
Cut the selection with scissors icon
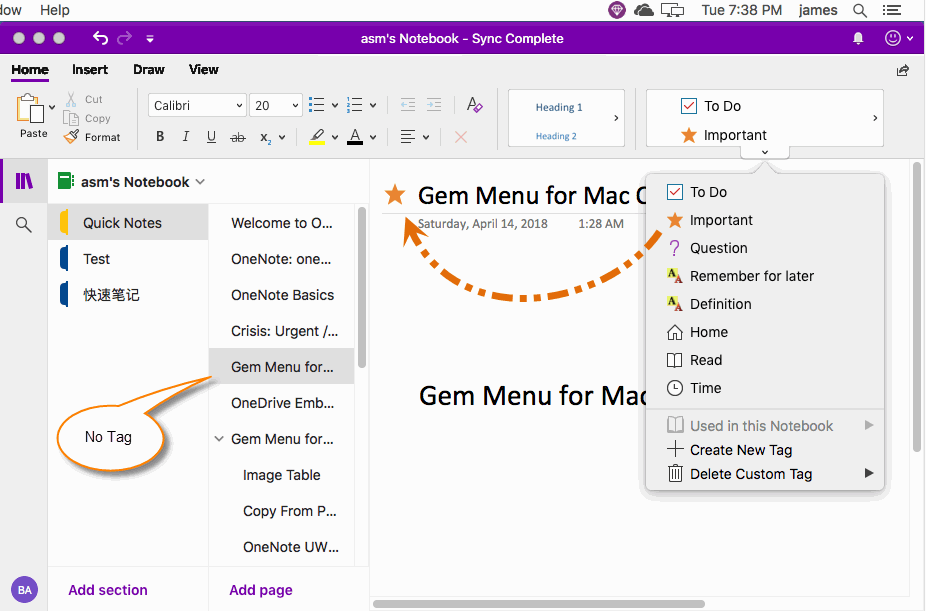click(x=71, y=99)
